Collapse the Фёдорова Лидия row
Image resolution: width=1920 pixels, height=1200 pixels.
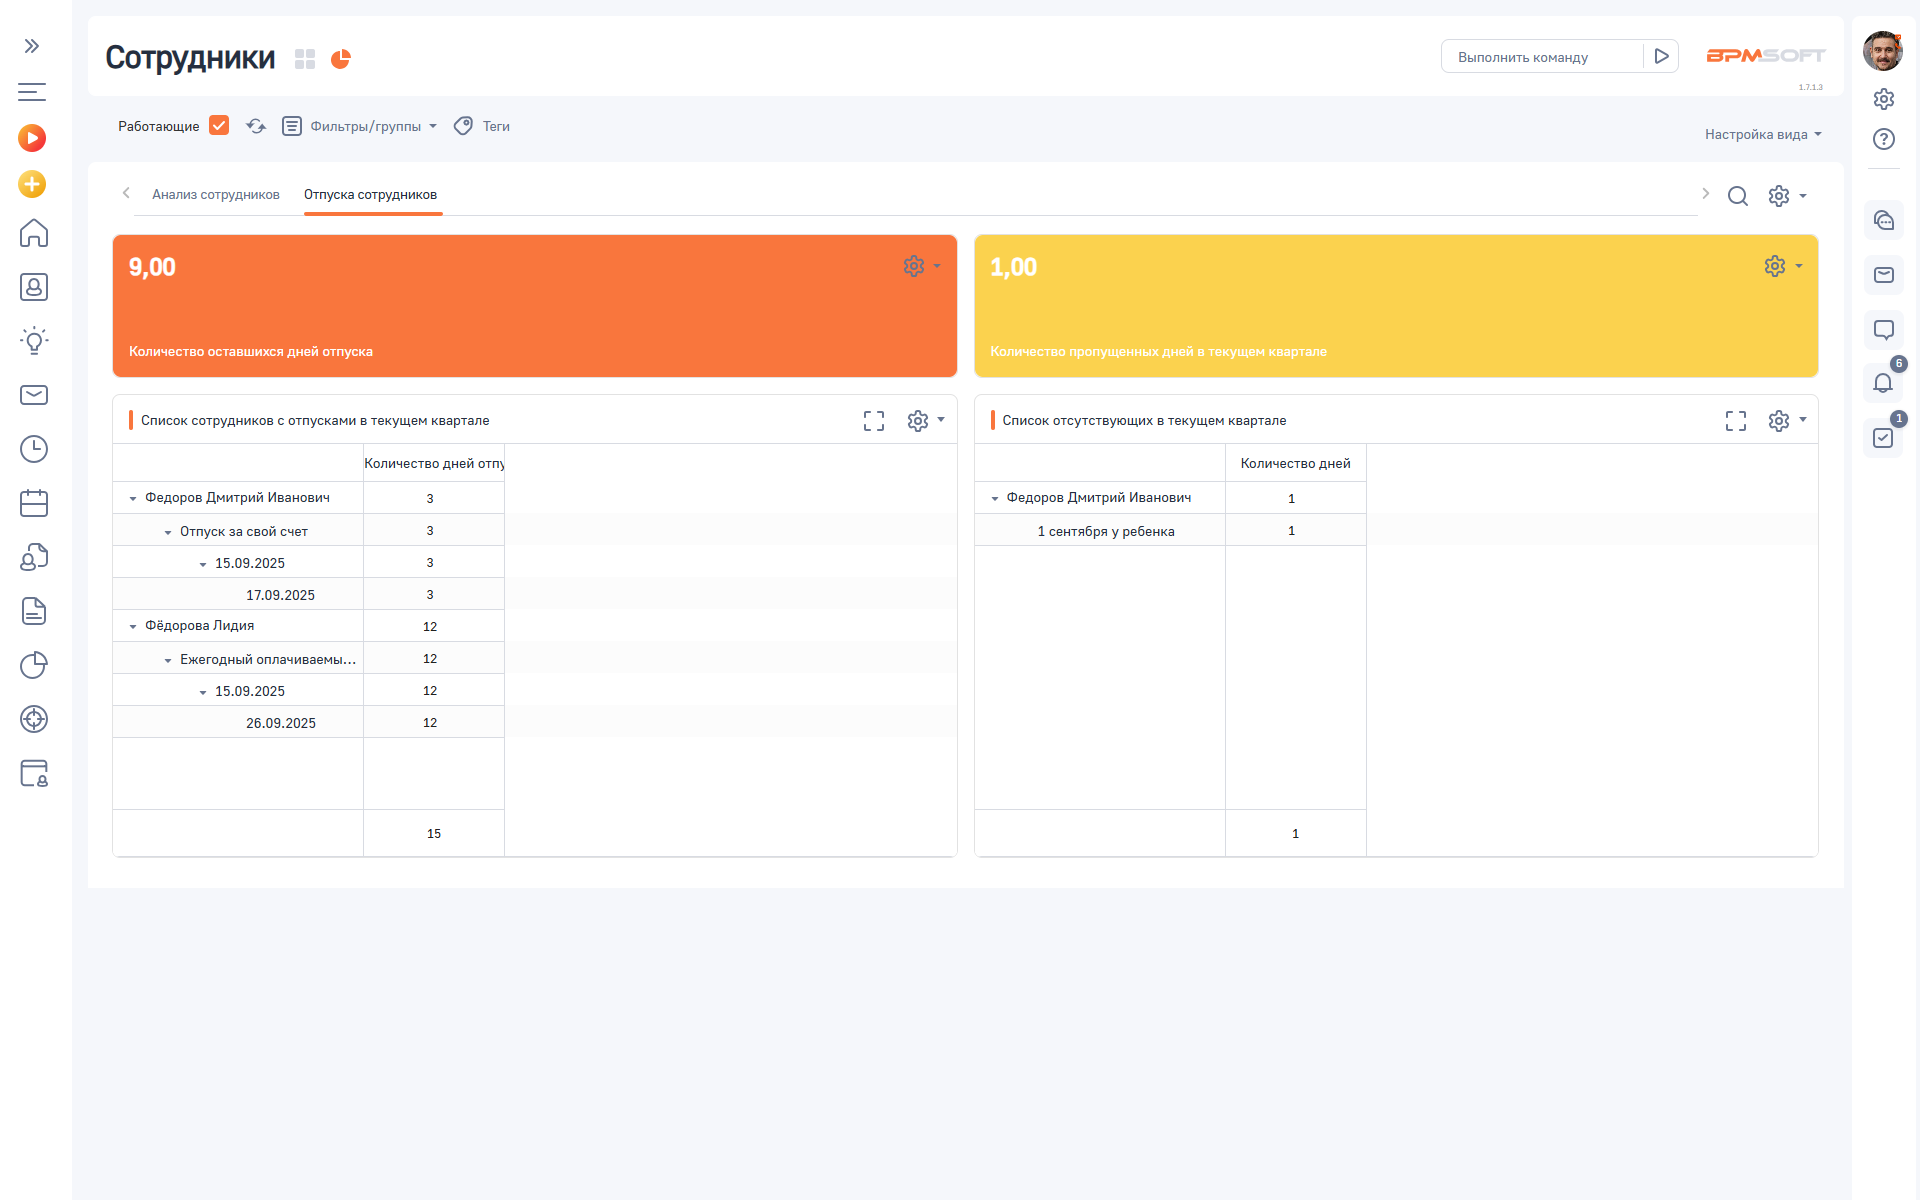[x=133, y=627]
